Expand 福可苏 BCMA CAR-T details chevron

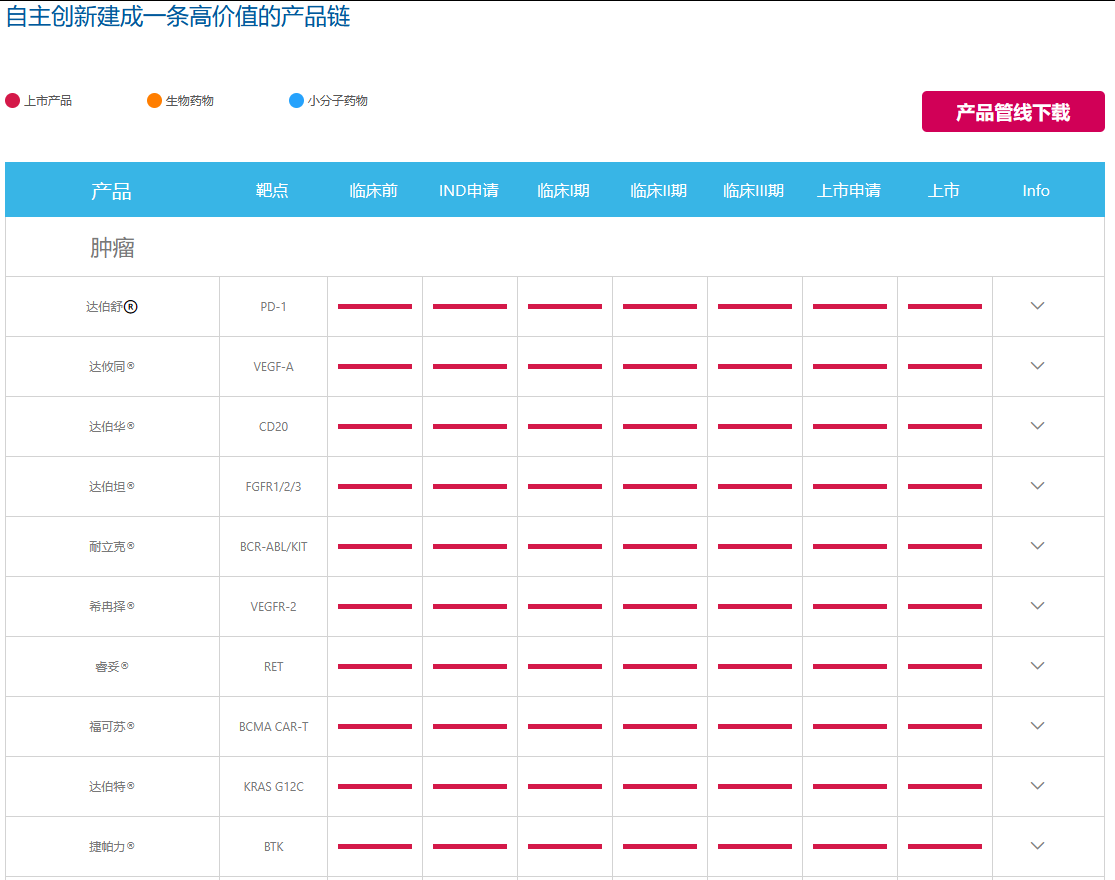tap(1037, 726)
